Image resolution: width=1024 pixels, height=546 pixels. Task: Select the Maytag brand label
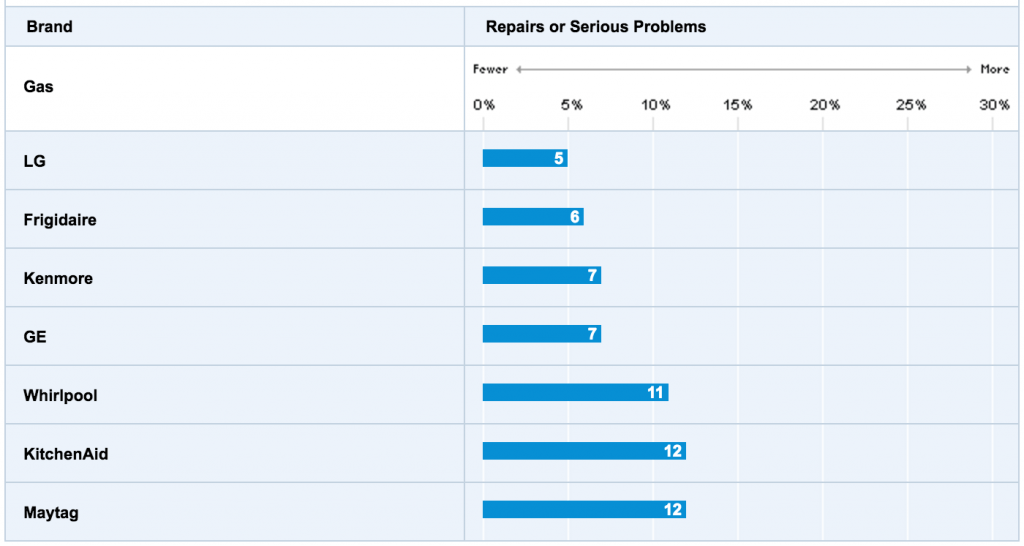[x=51, y=513]
